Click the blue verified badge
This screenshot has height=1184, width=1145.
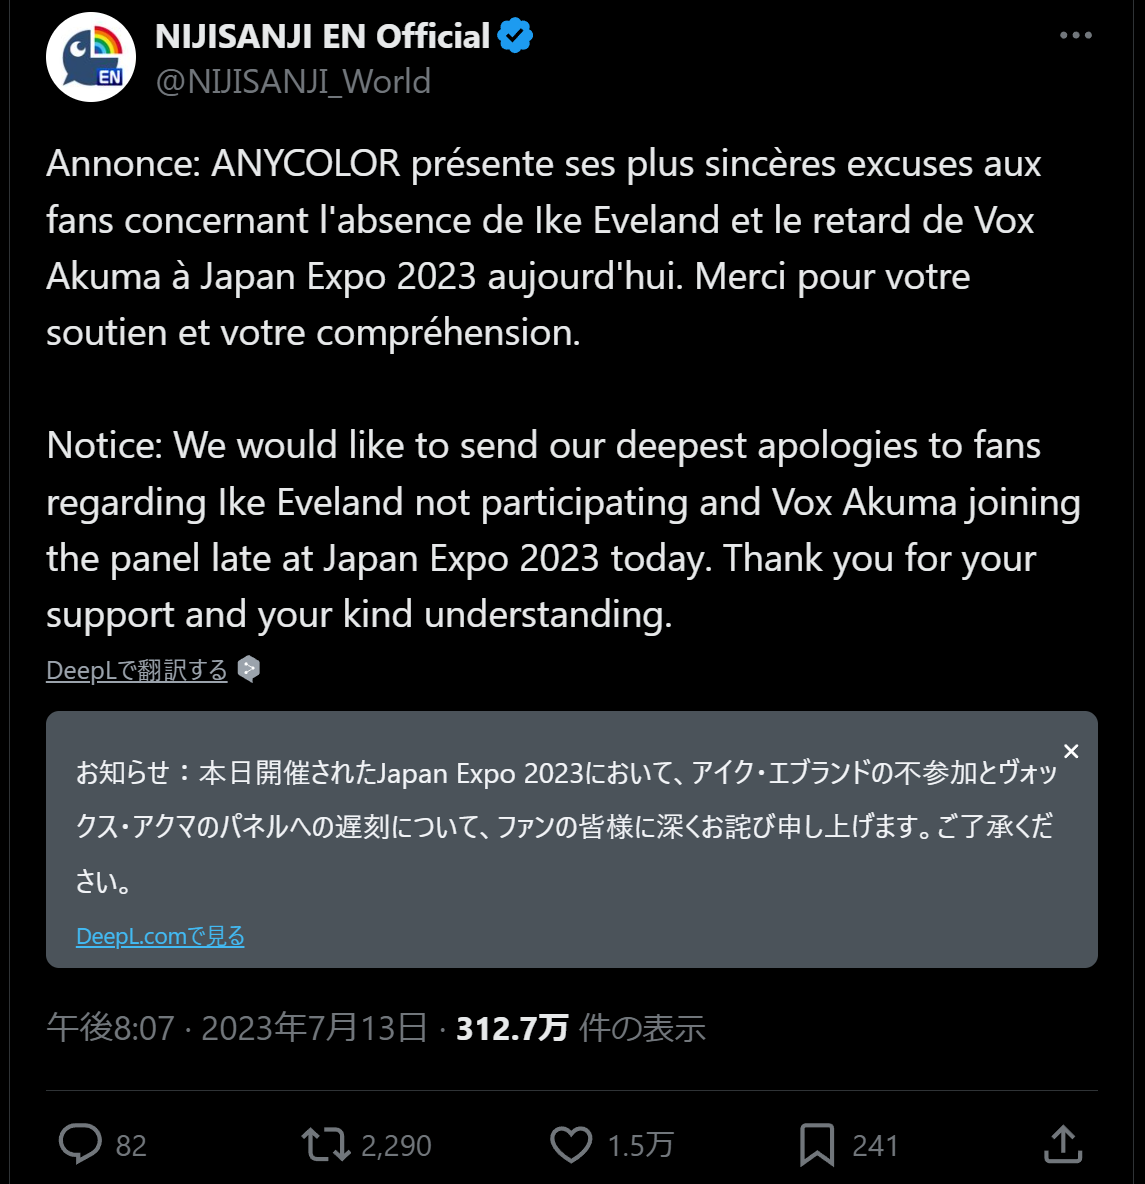pos(516,37)
